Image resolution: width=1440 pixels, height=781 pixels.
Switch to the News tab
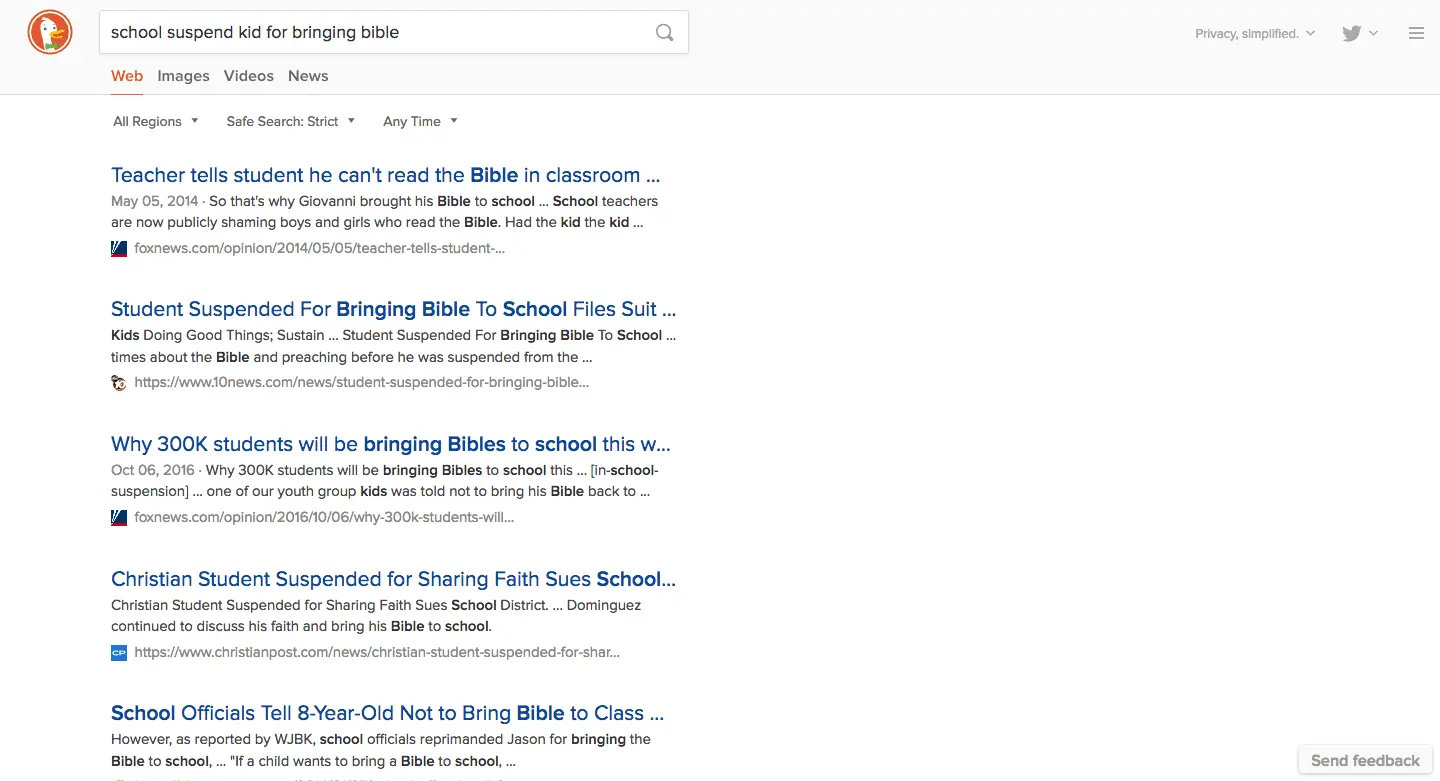308,76
